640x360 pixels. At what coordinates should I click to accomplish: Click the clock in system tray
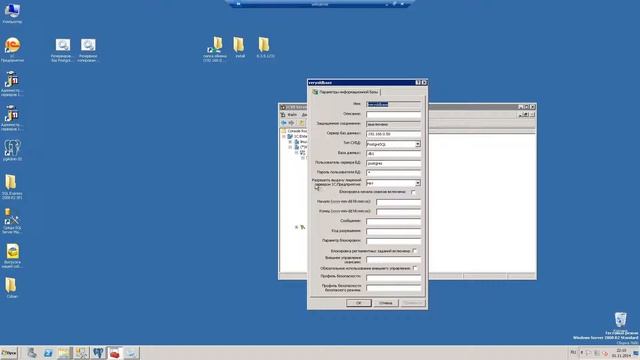[x=621, y=353]
